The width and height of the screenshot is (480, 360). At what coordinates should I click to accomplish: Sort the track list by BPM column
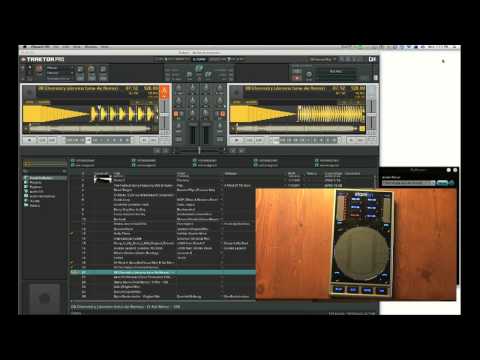[x=291, y=174]
